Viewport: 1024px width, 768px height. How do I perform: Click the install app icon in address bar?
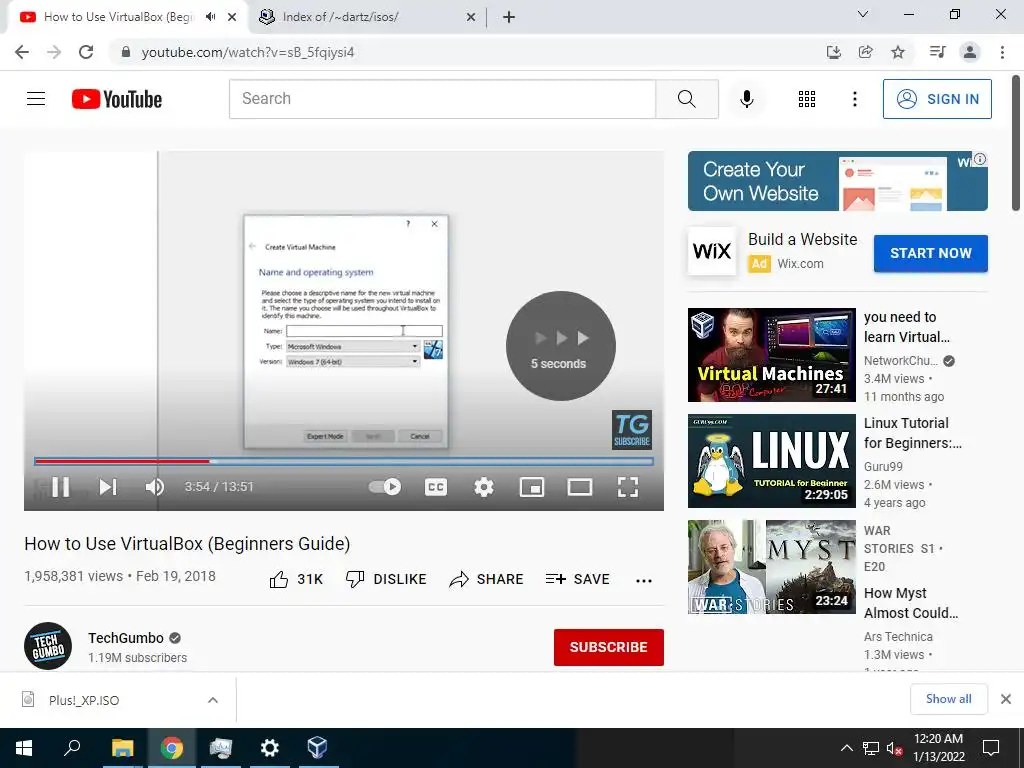point(833,52)
